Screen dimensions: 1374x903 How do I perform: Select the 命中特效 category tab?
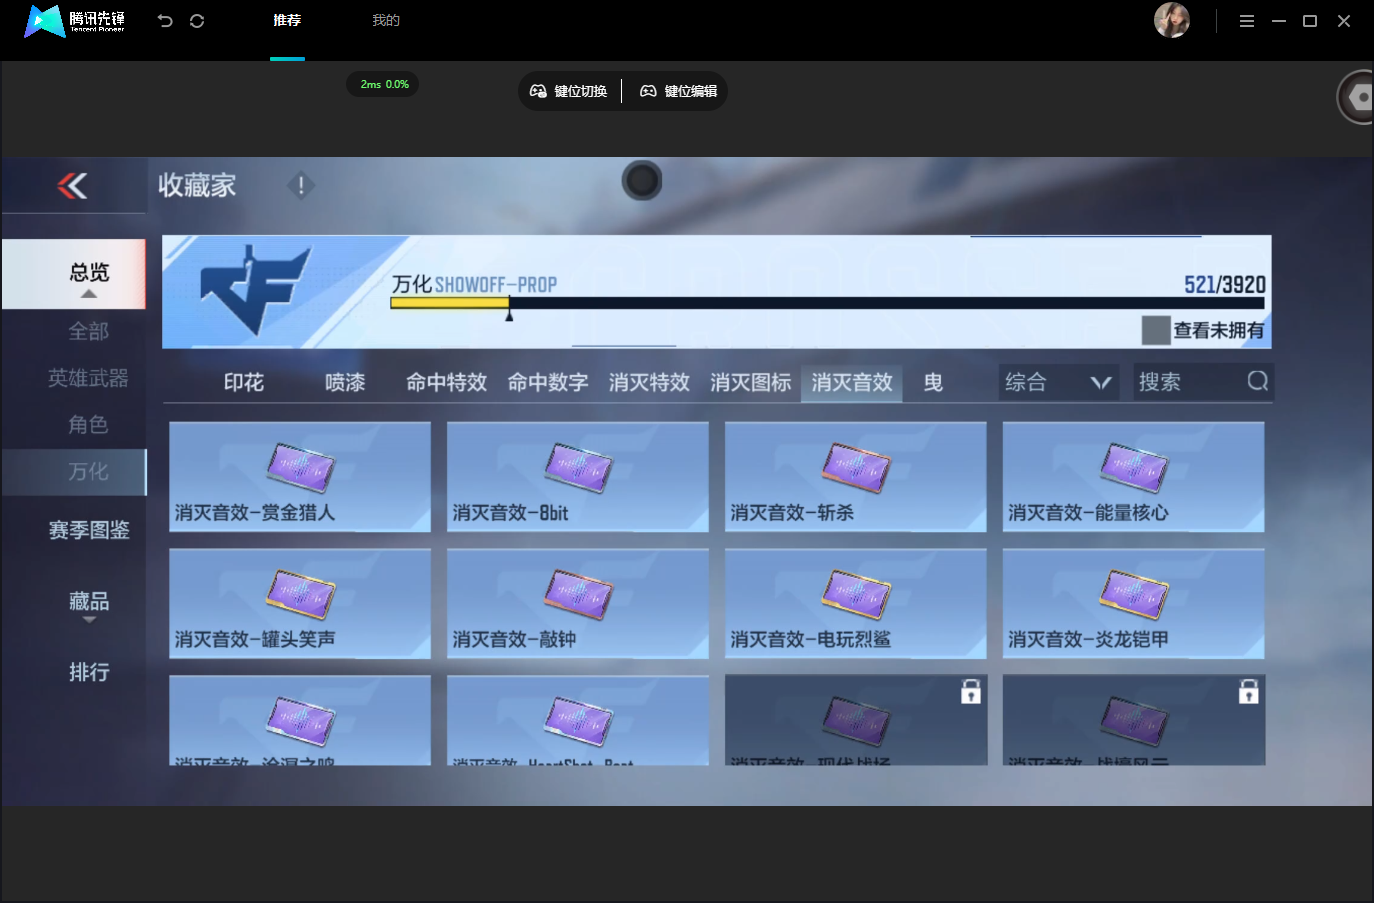[x=446, y=382]
